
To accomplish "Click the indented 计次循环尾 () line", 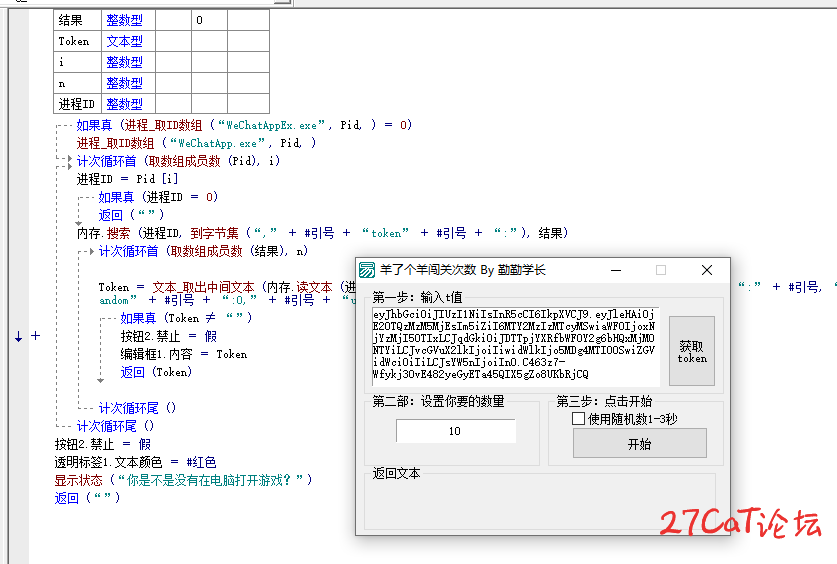I will (137, 408).
